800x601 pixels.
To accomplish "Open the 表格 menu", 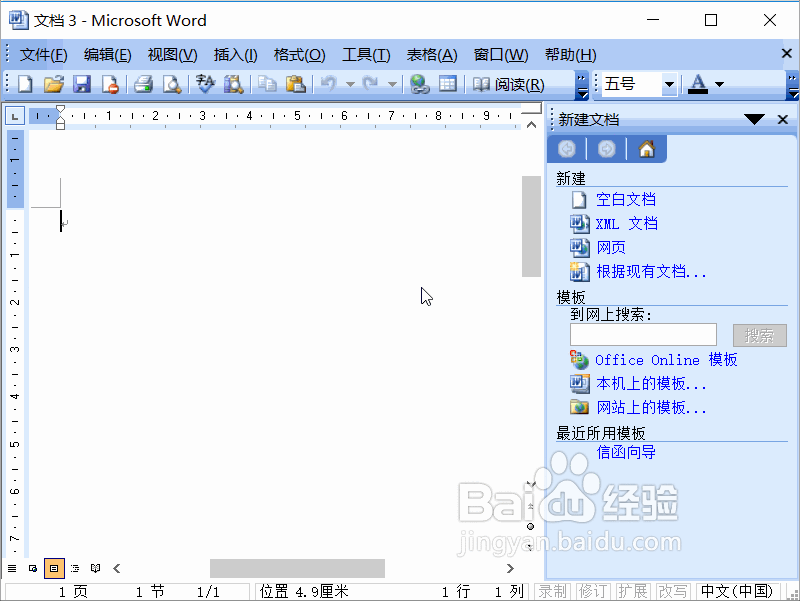I will [432, 54].
